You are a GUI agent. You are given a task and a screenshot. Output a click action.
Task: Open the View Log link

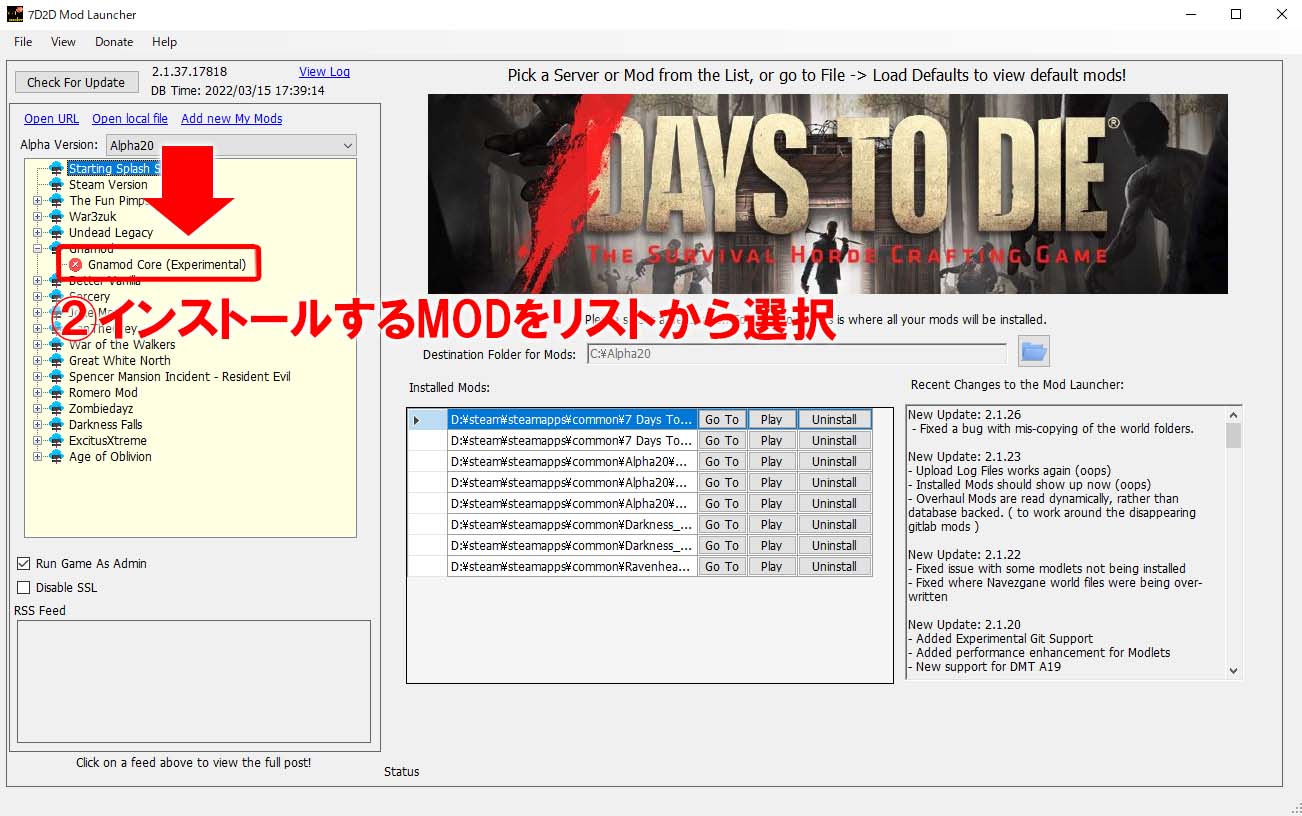(324, 71)
